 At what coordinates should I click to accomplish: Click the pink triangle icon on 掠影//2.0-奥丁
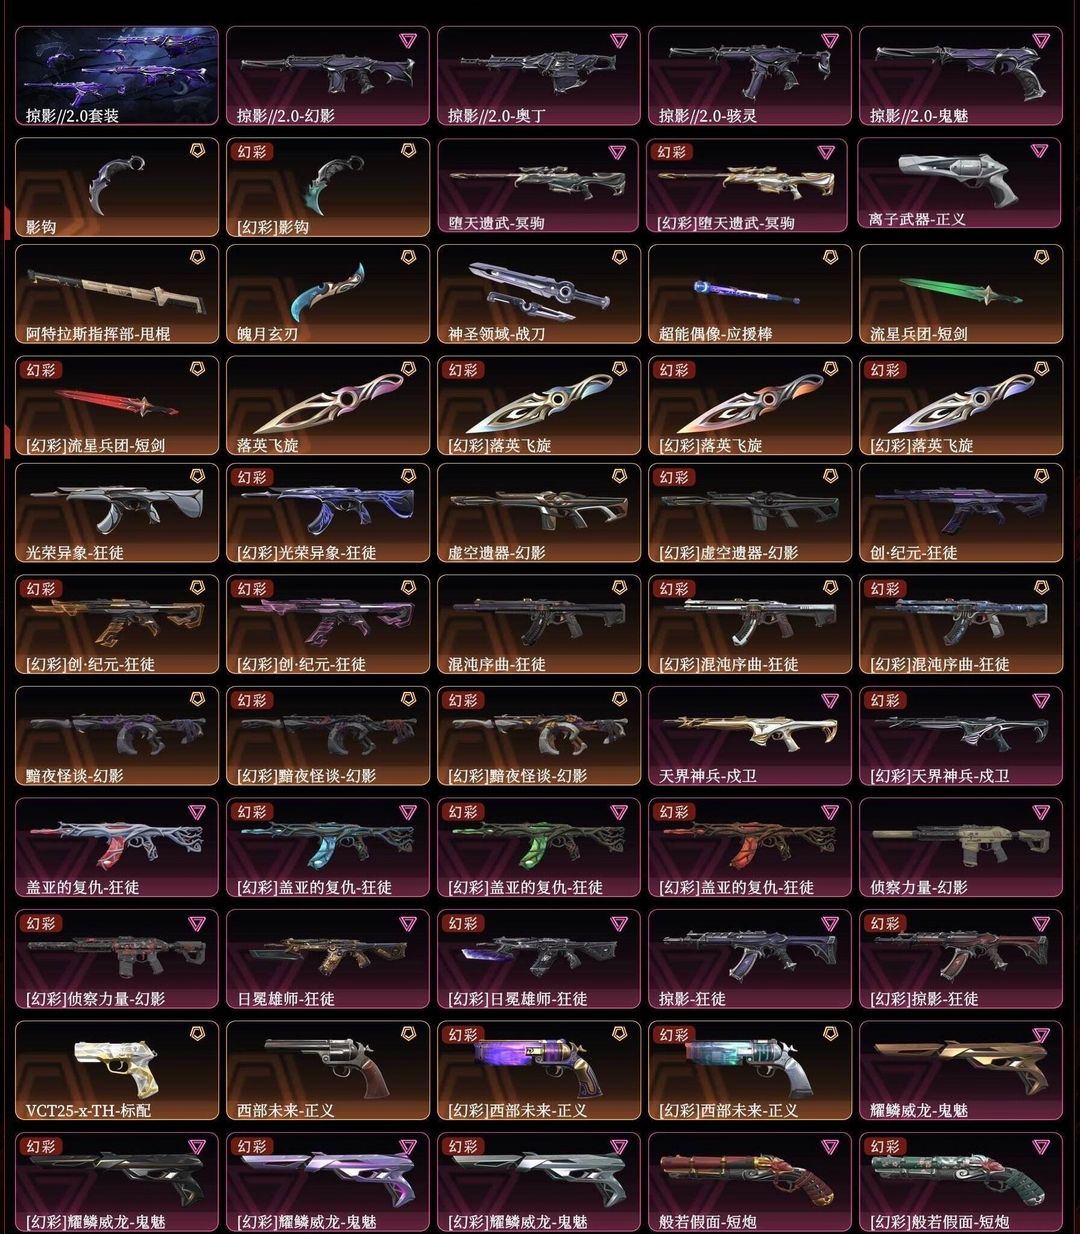pyautogui.click(x=618, y=42)
